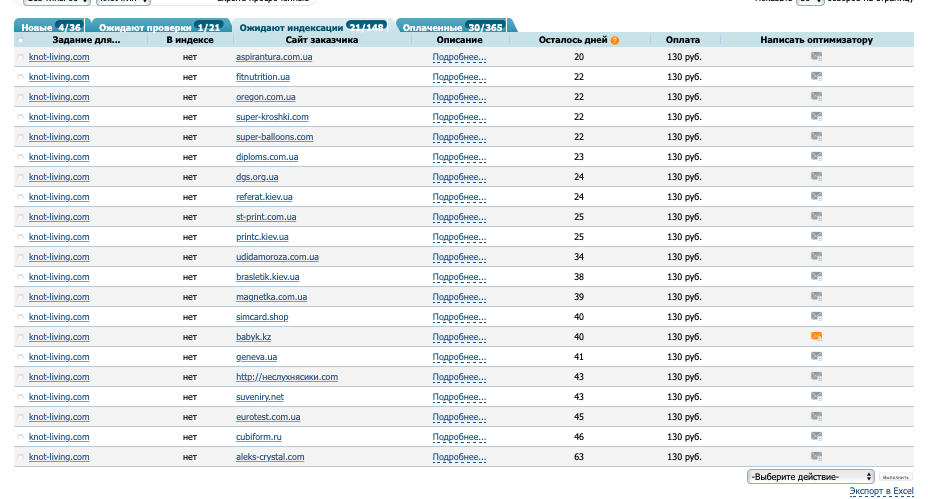Message optimizer for eurotest.com.ua row
Viewport: 928px width, 499px height.
click(816, 417)
